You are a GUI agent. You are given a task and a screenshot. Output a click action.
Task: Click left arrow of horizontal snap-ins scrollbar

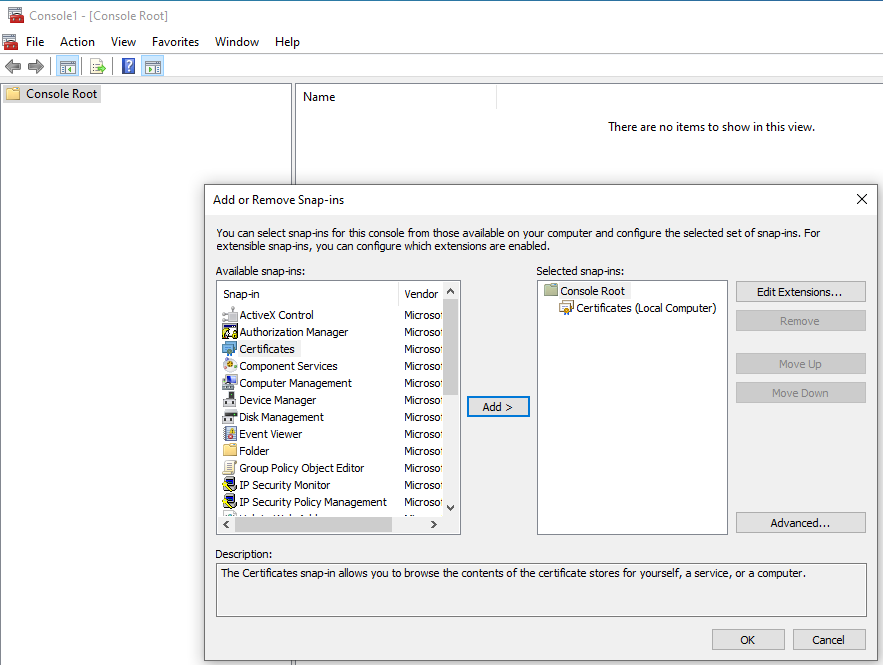click(x=226, y=524)
